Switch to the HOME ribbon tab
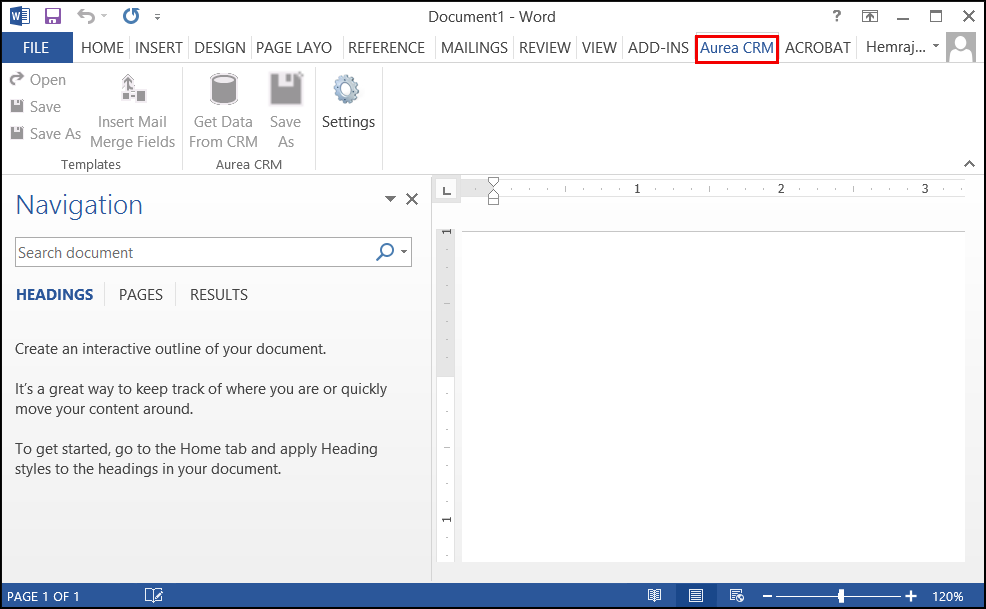Screen dimensions: 986x609 click(x=102, y=48)
